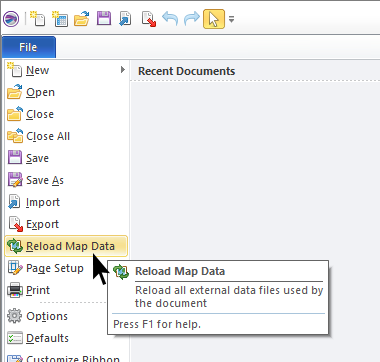Viewport: 380px width, 362px height.
Task: Redo action with right-curving arrow
Action: click(192, 18)
